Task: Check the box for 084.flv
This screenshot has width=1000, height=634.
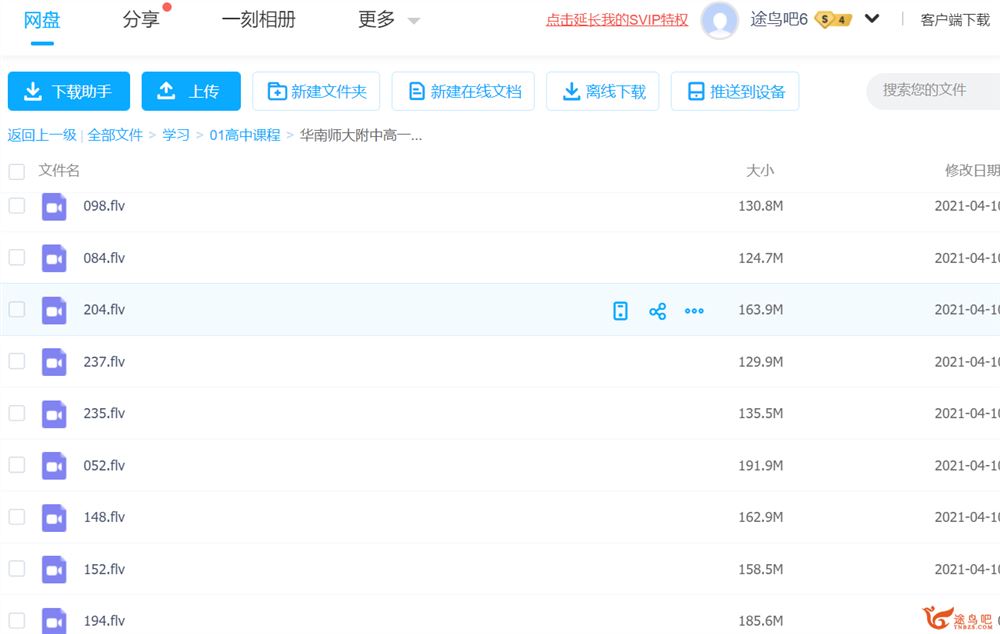Action: pos(17,258)
